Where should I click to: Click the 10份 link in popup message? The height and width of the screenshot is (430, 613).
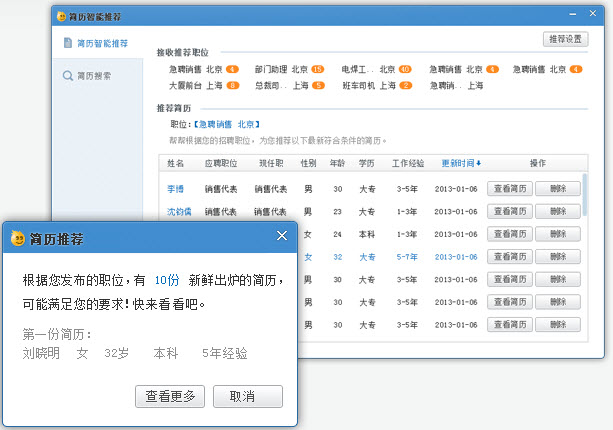click(x=167, y=282)
